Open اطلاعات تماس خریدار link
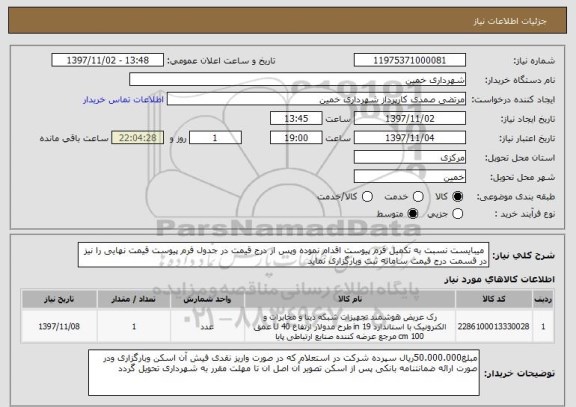 point(123,100)
